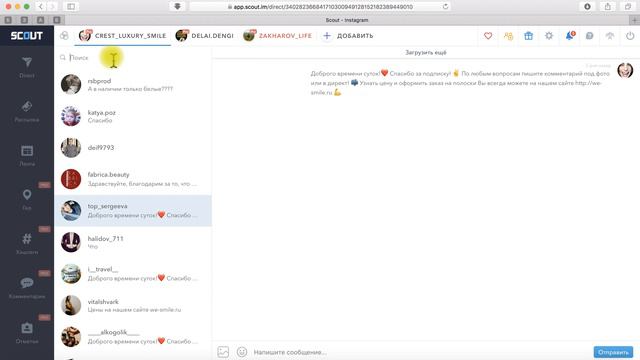Focus the Напишите сообщение message box
Screen dimensions: 640x360
pyautogui.click(x=420, y=352)
